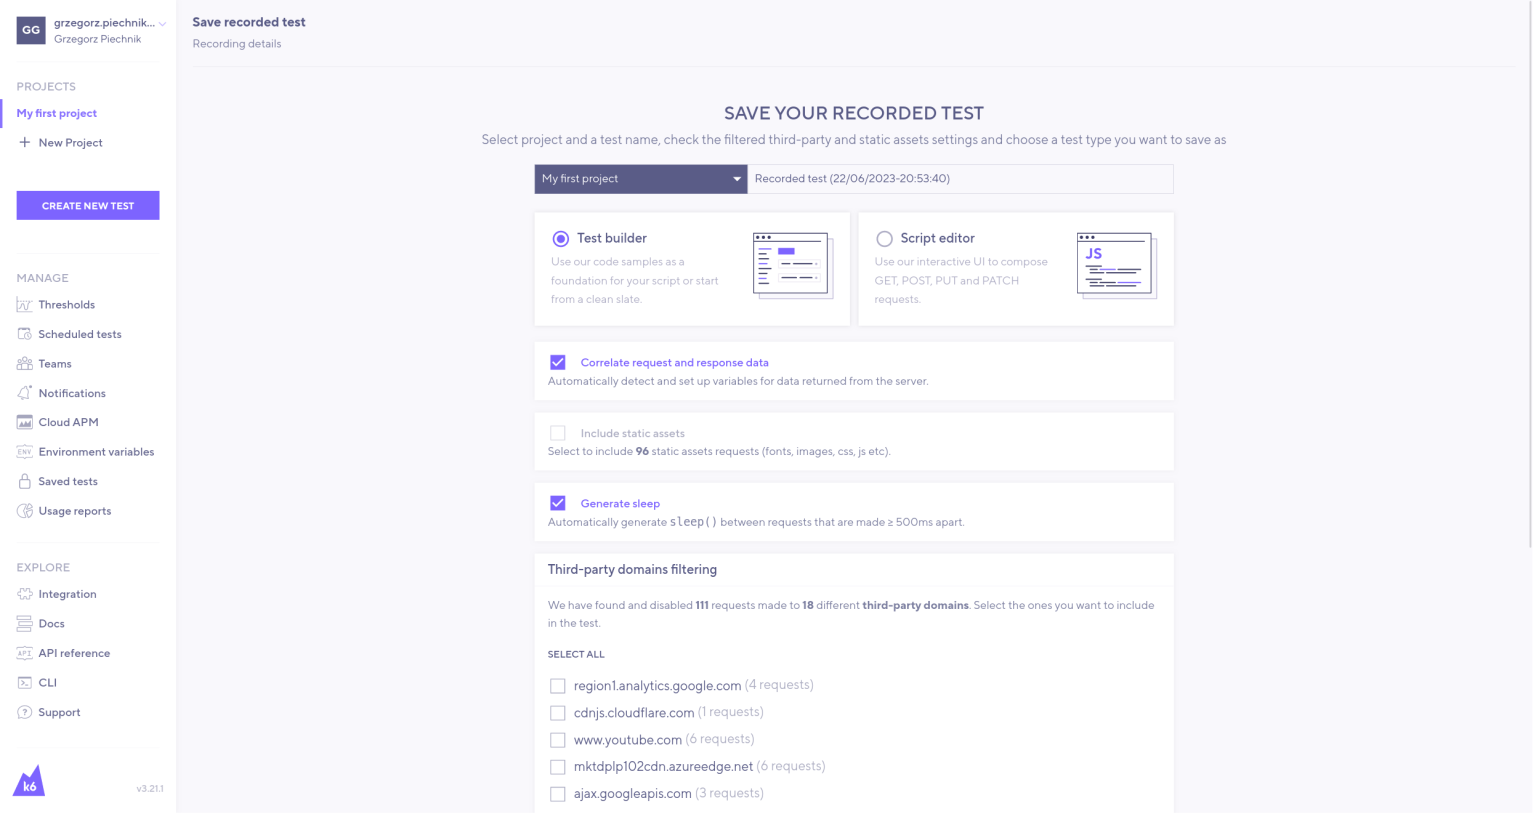Click the SELECT ALL domains link
This screenshot has width=1536, height=814.
coord(576,654)
